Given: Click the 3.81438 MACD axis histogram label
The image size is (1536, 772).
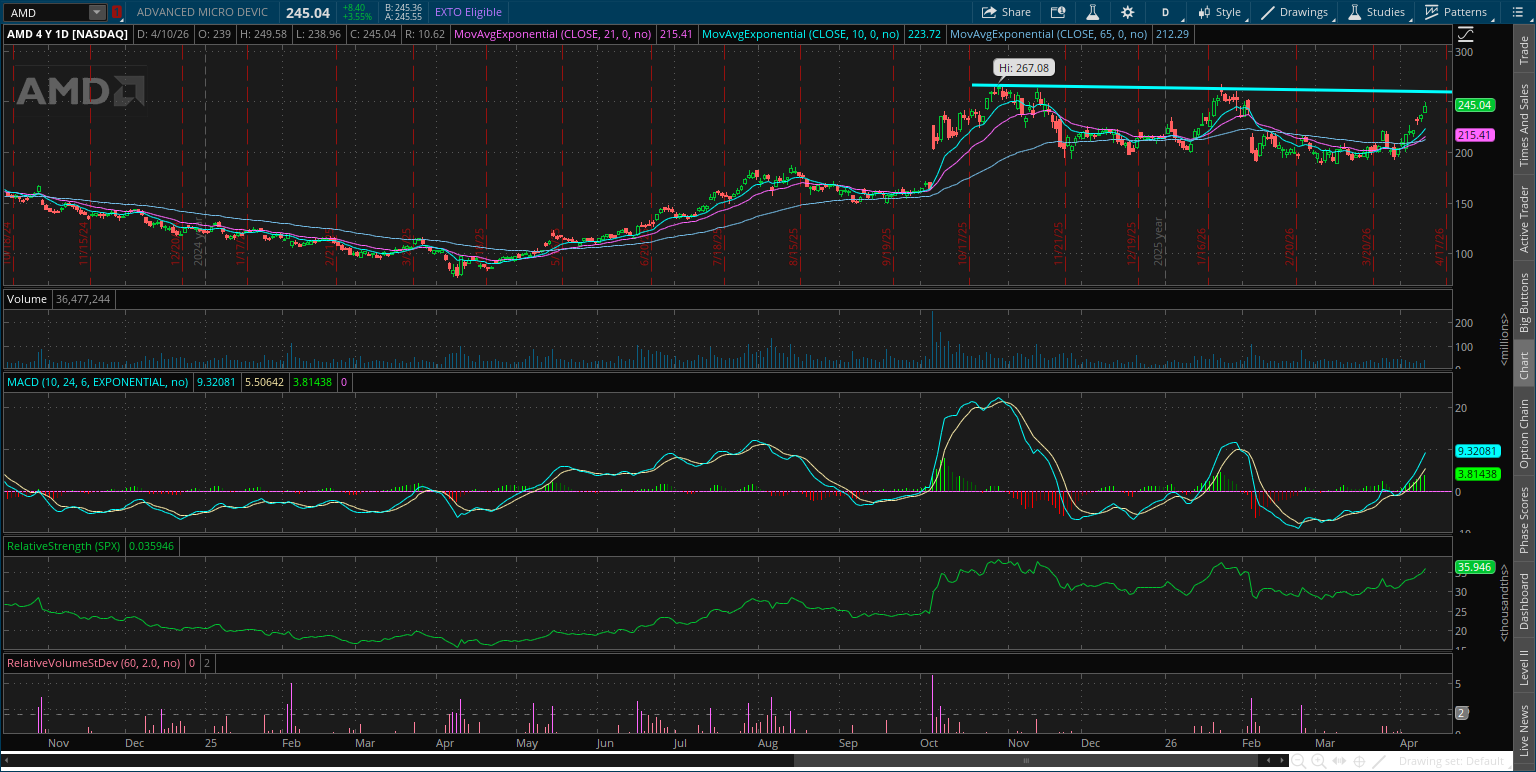Looking at the screenshot, I should point(1476,474).
